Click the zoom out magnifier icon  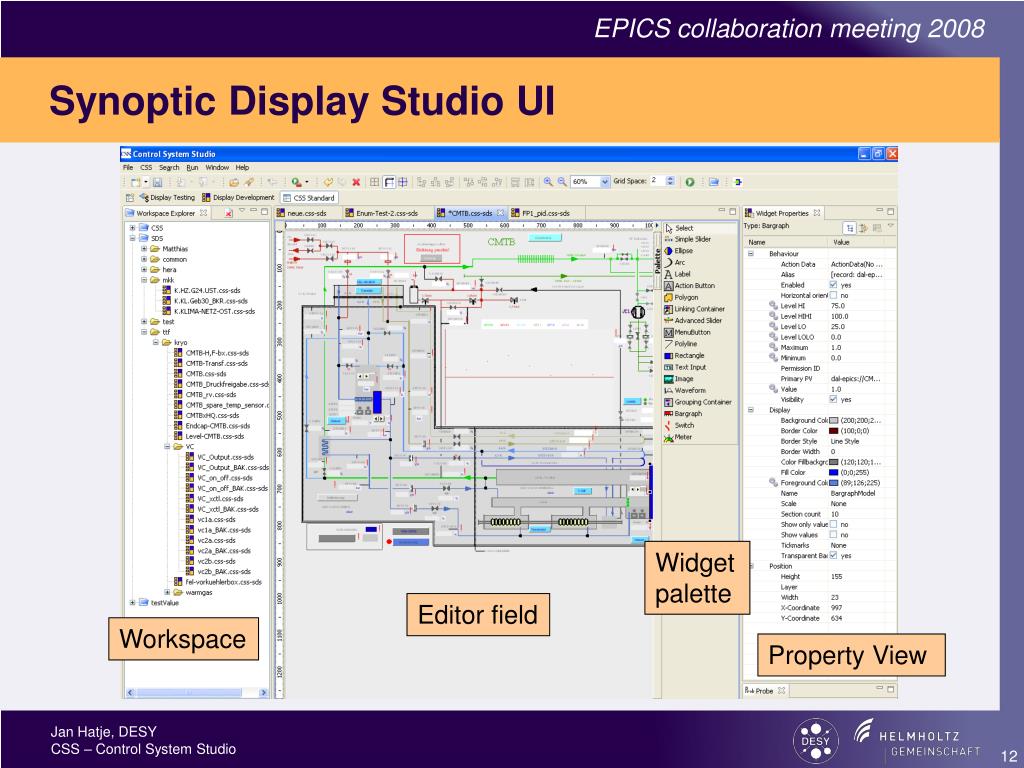click(x=562, y=182)
